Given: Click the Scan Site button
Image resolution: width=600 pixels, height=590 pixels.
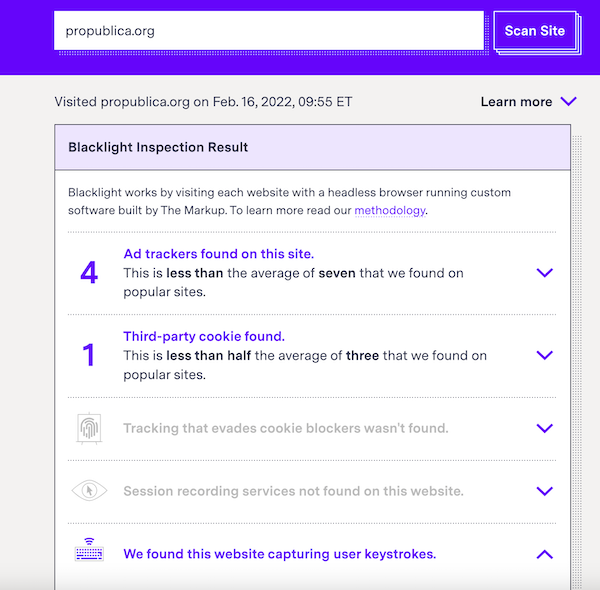Looking at the screenshot, I should pyautogui.click(x=535, y=31).
